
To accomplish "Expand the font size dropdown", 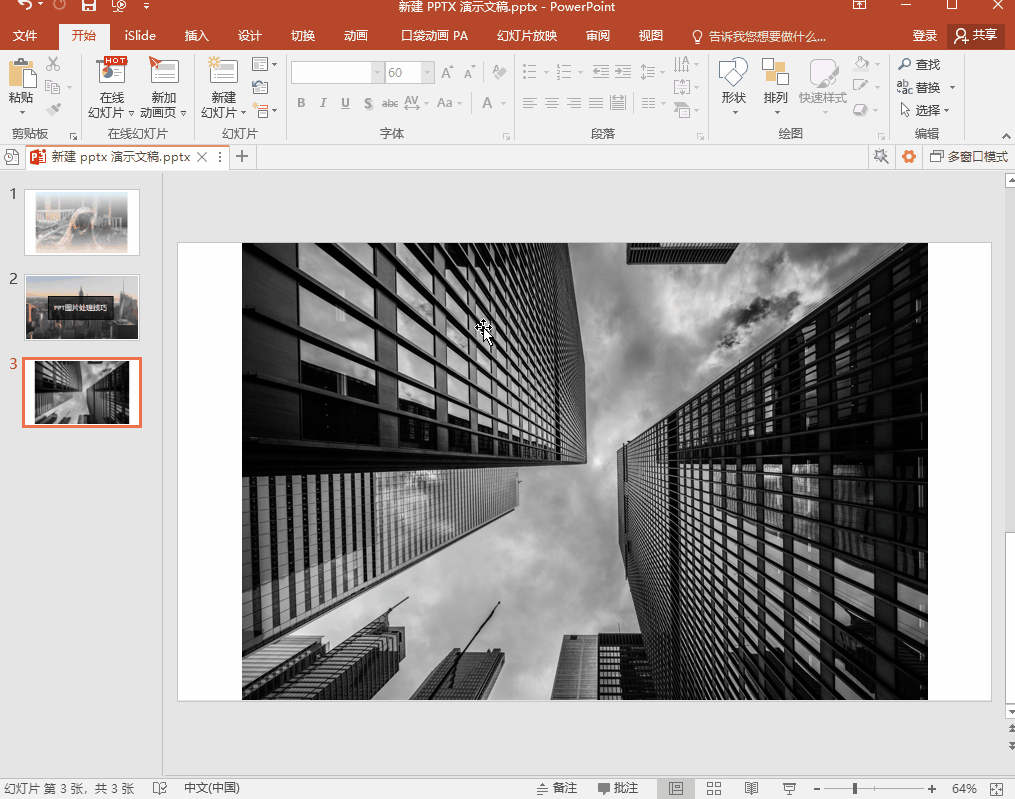I will tap(428, 73).
